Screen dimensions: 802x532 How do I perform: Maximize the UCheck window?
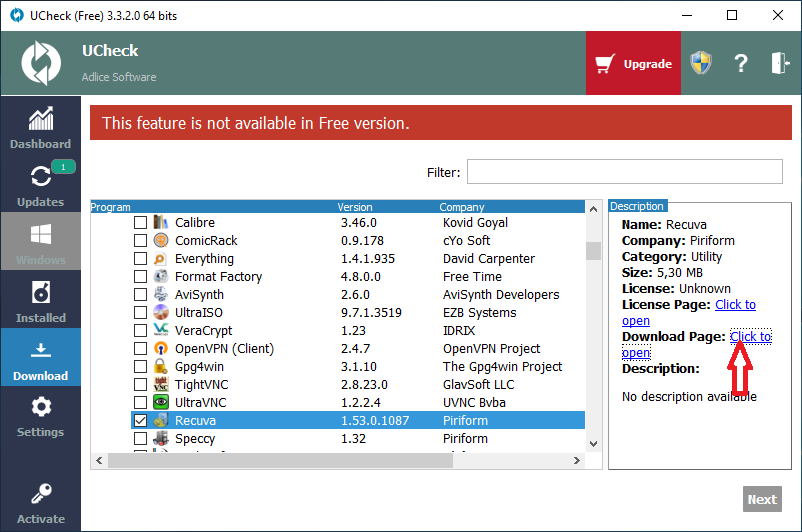coord(732,15)
